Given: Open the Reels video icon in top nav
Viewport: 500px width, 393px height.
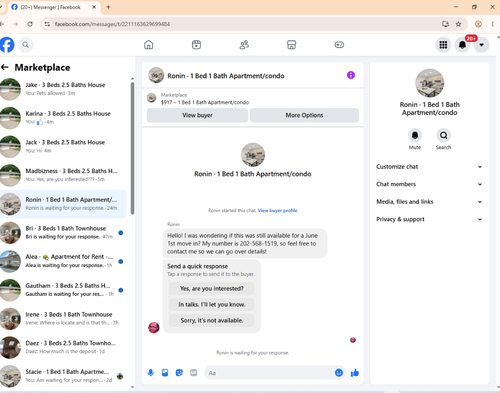Looking at the screenshot, I should click(x=196, y=45).
